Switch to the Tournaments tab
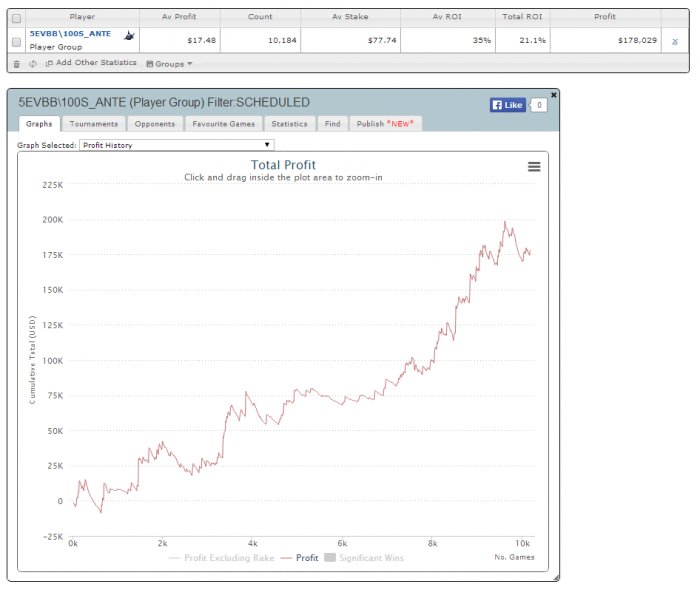 point(94,124)
